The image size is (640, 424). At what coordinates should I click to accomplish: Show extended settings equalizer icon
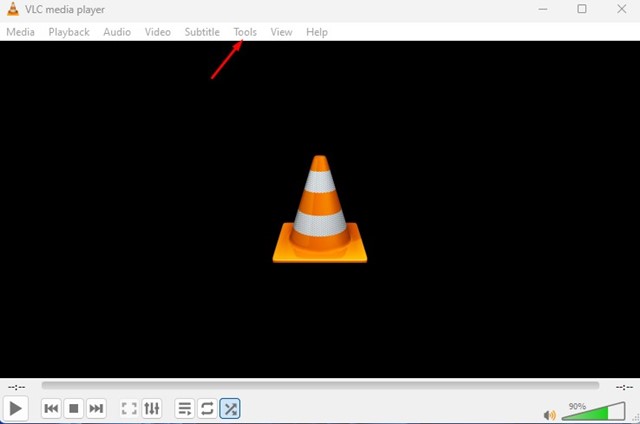pyautogui.click(x=152, y=408)
